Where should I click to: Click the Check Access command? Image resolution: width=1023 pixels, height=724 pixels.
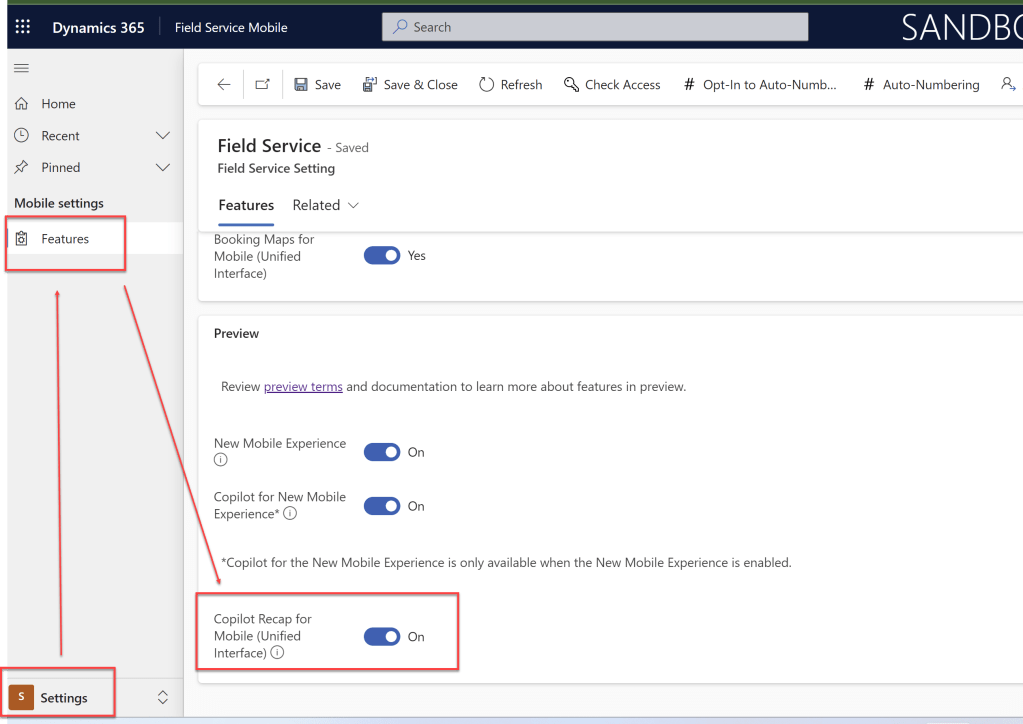point(612,85)
